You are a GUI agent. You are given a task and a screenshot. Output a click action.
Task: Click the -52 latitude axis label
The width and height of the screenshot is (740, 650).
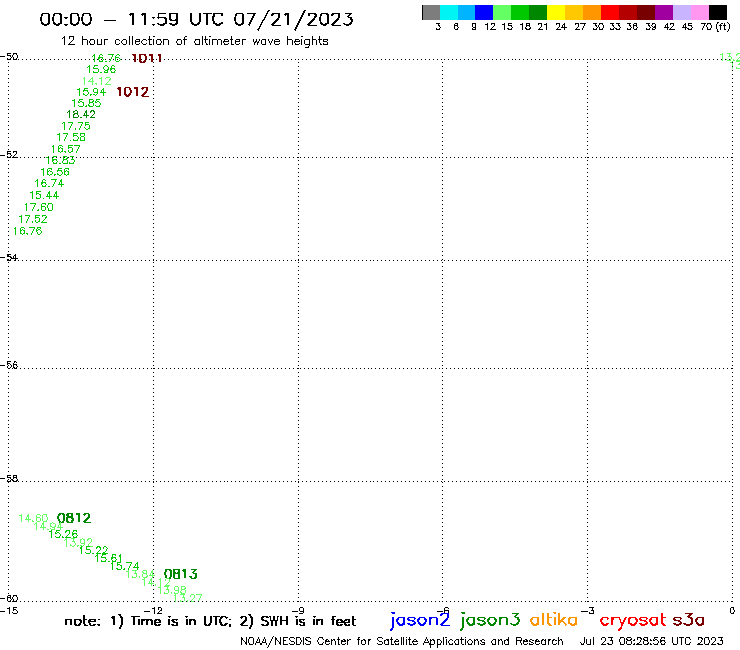(9, 155)
